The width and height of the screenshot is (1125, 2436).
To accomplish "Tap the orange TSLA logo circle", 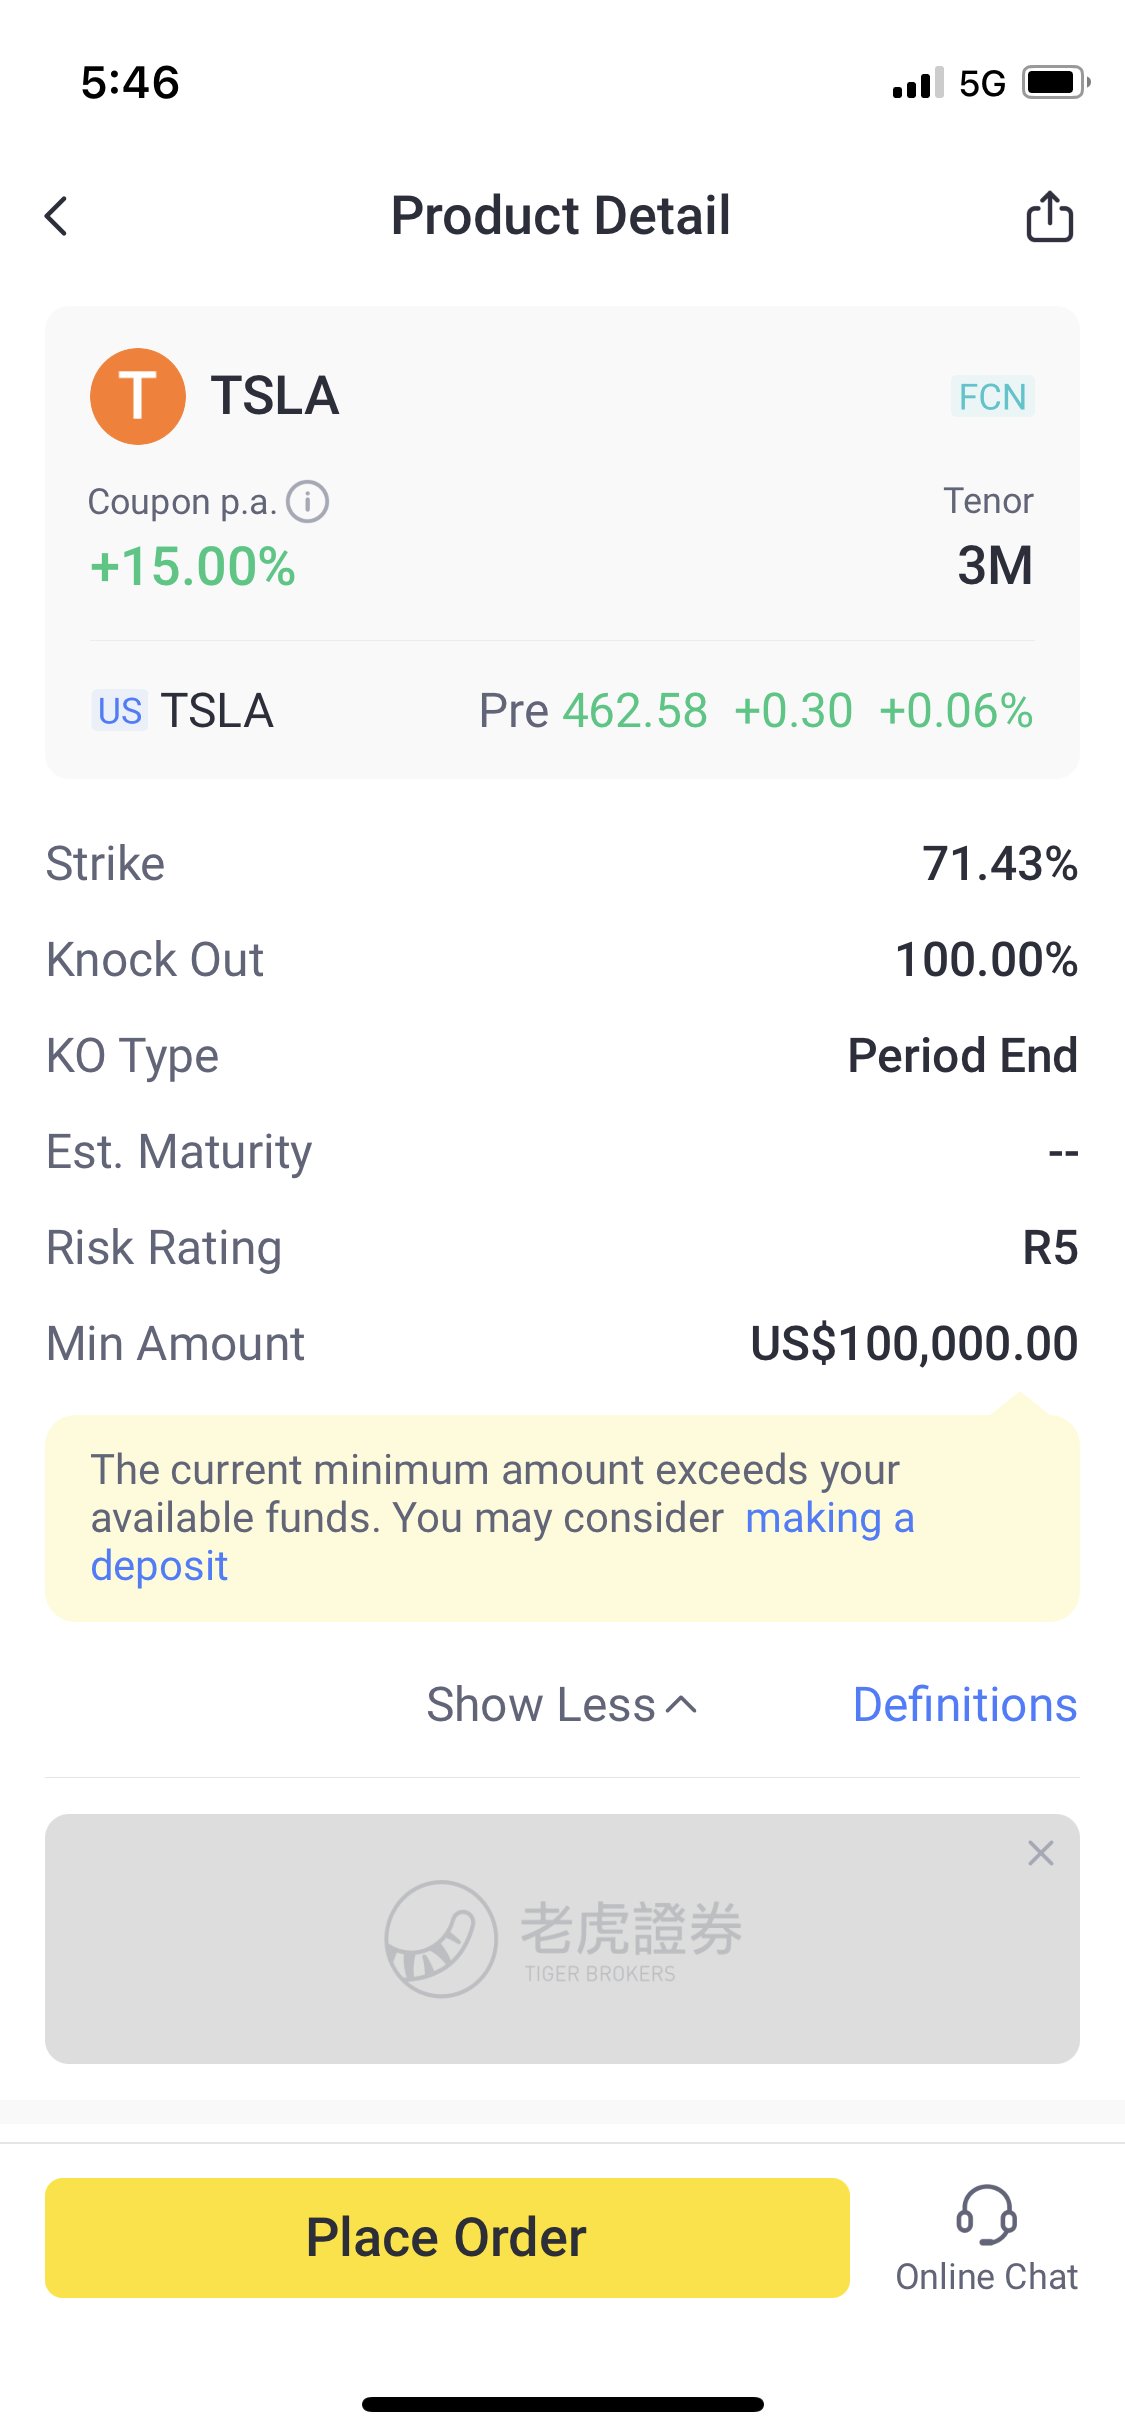I will (x=138, y=396).
